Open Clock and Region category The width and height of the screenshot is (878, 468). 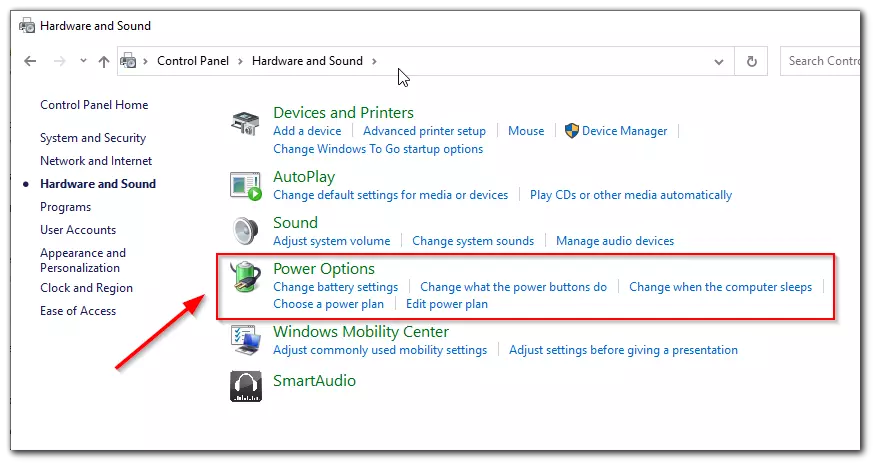pos(86,288)
